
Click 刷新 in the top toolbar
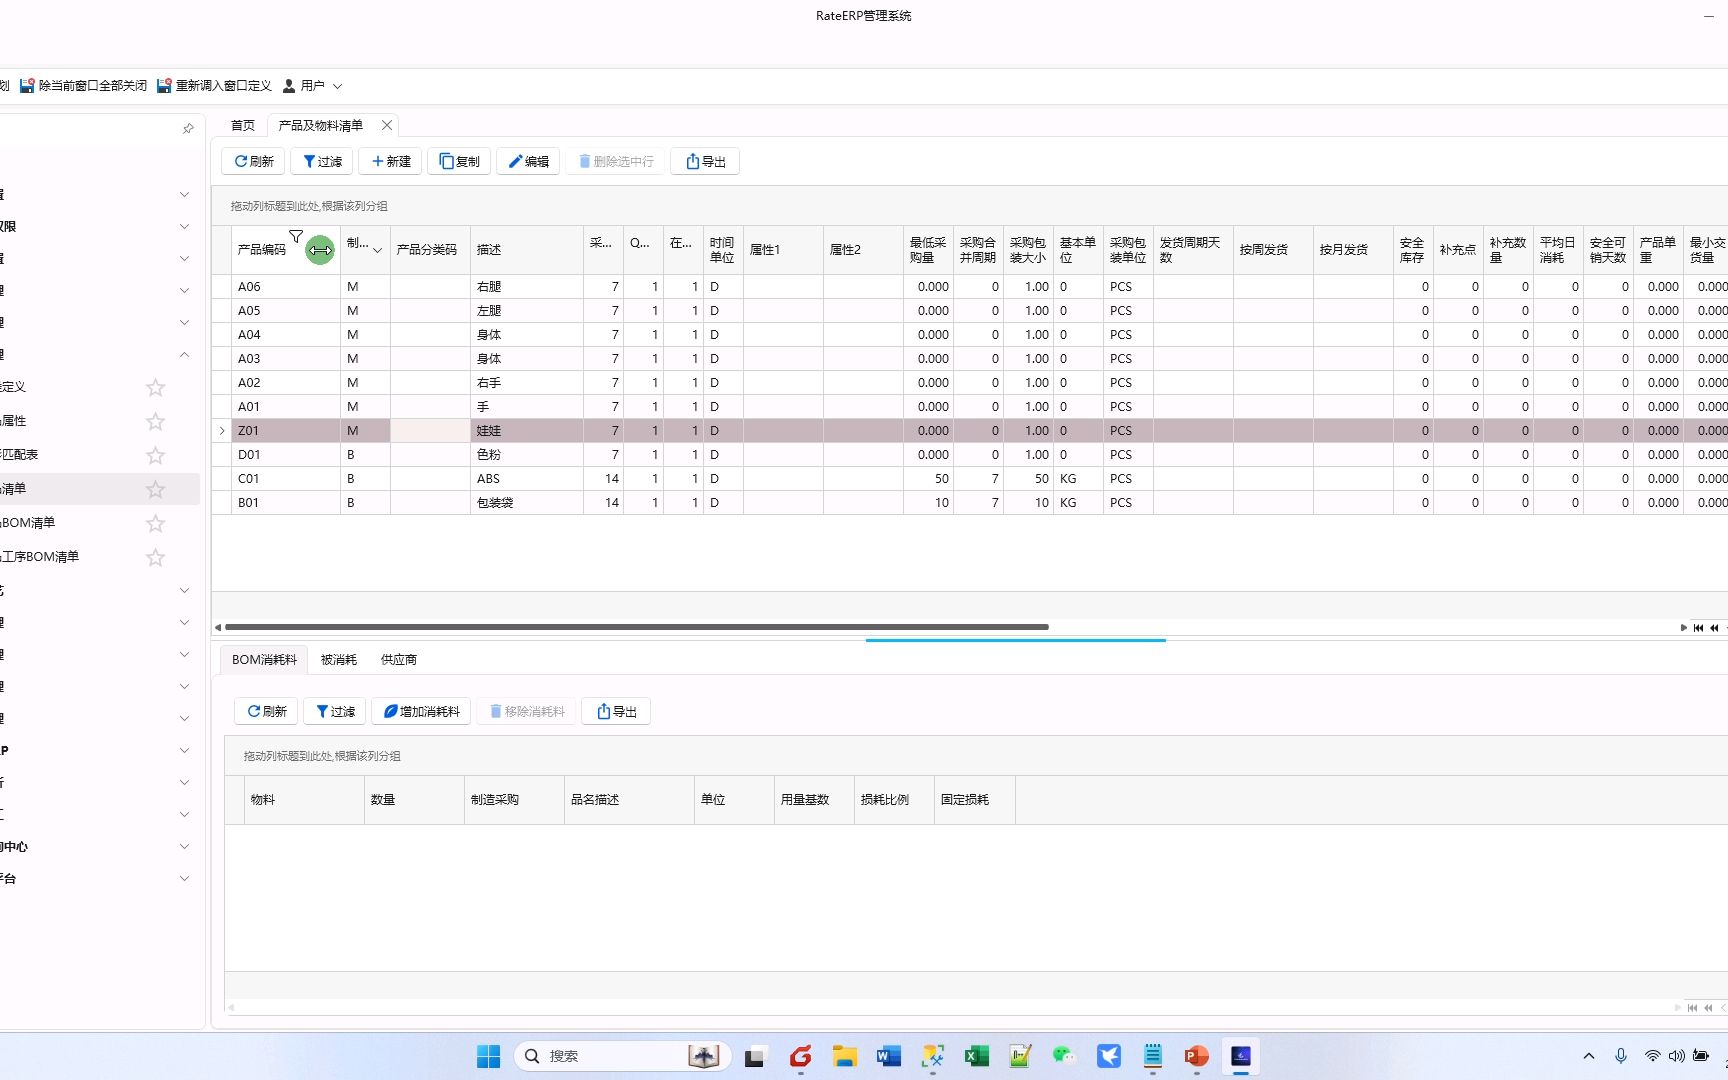pos(254,161)
